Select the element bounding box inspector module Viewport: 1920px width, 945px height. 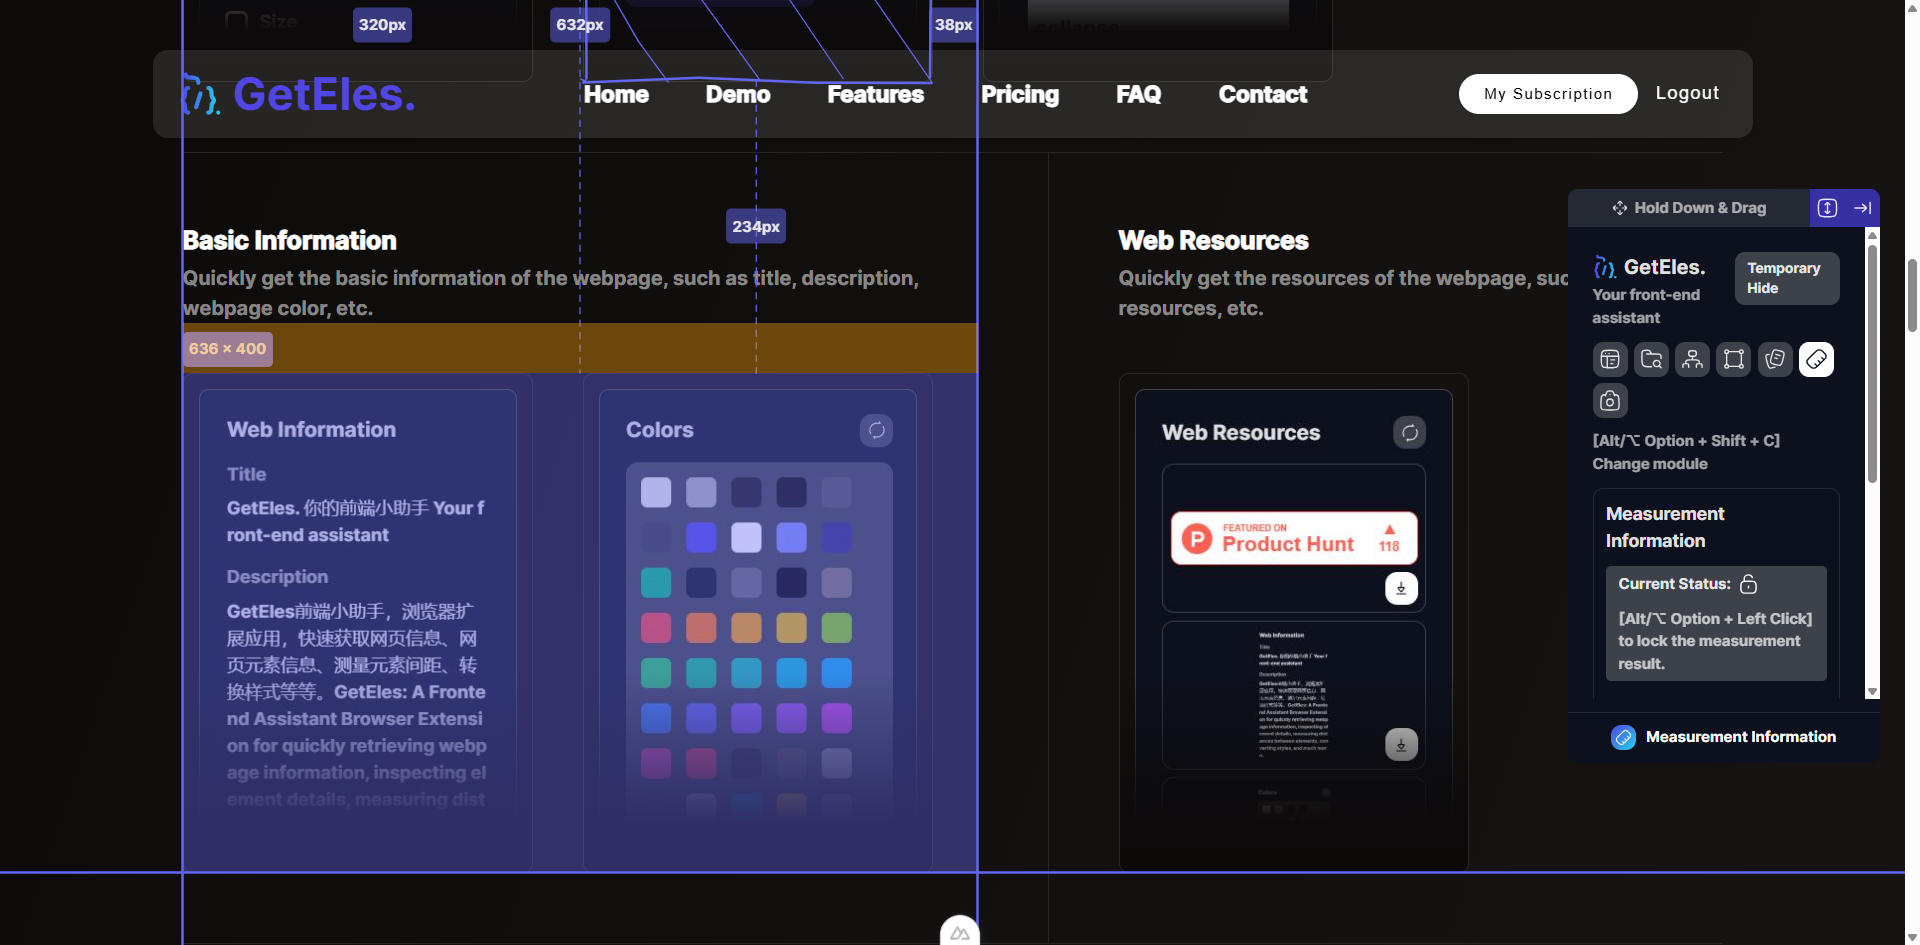point(1734,359)
